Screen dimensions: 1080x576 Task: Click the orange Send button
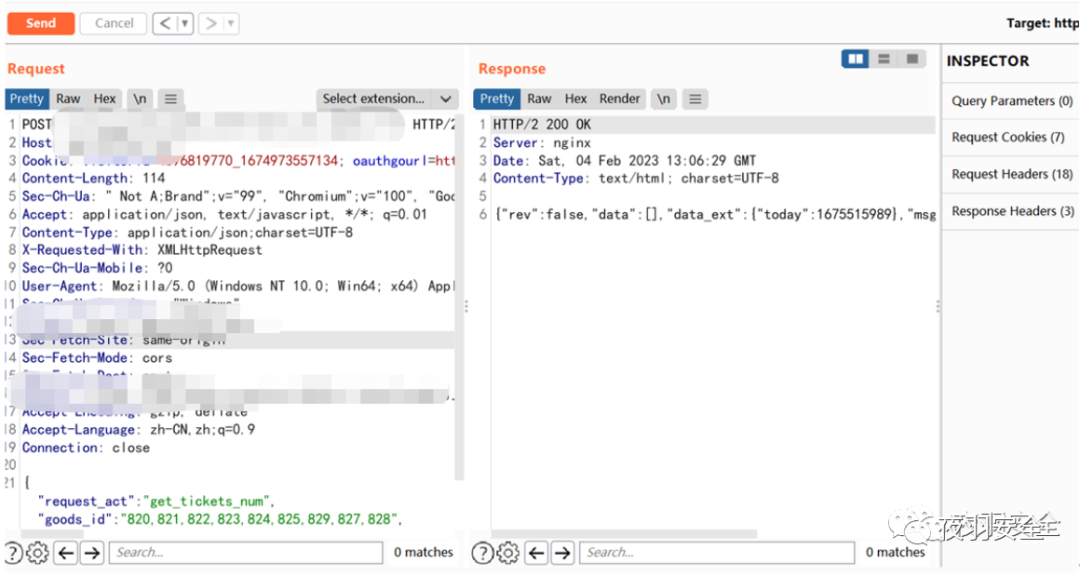tap(41, 23)
